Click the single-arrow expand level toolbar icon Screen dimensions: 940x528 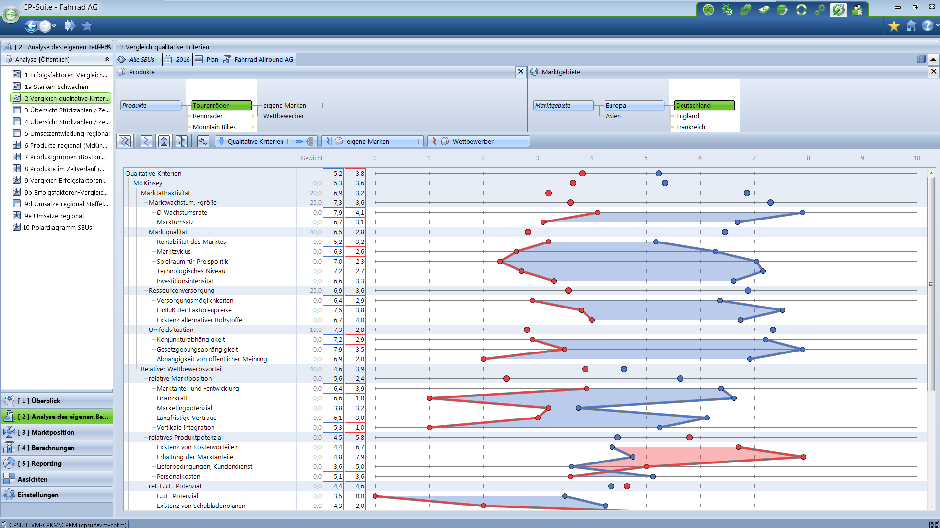pos(146,141)
